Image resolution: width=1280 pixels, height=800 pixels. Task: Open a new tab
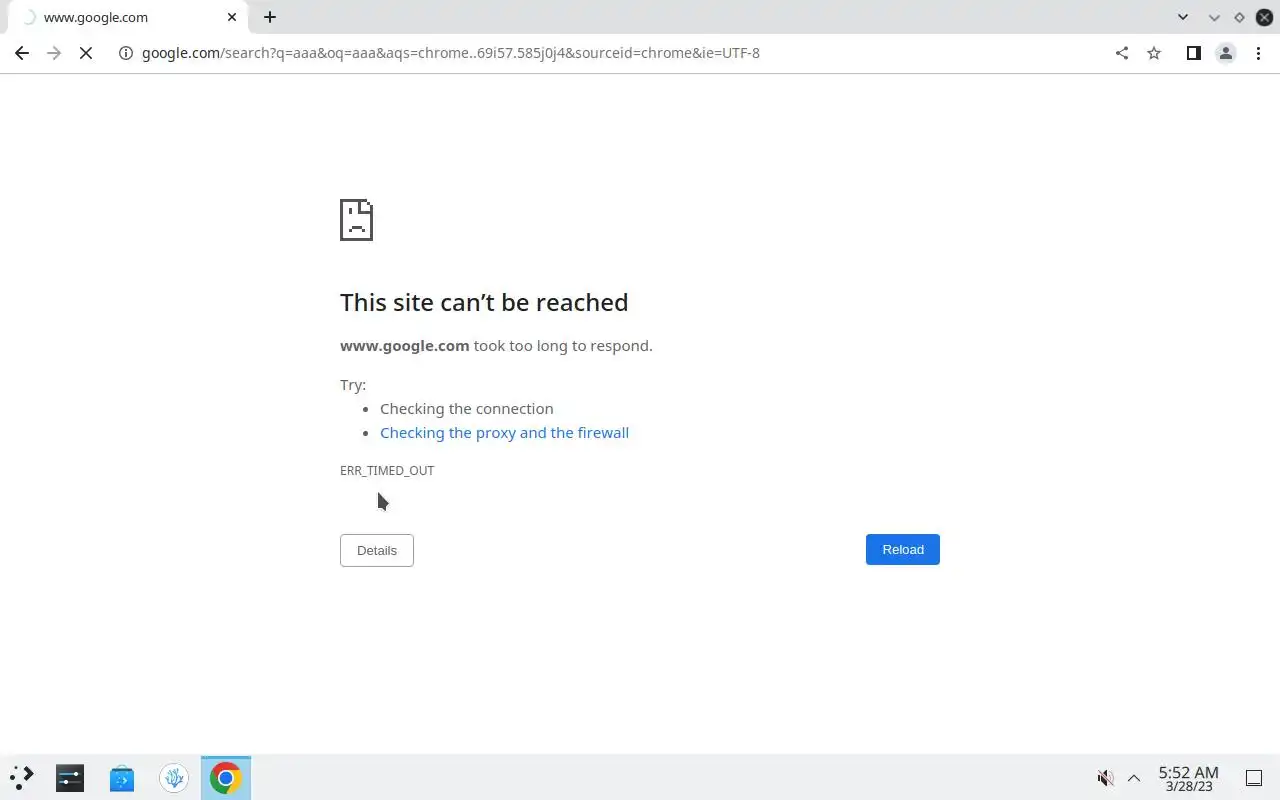[x=270, y=17]
